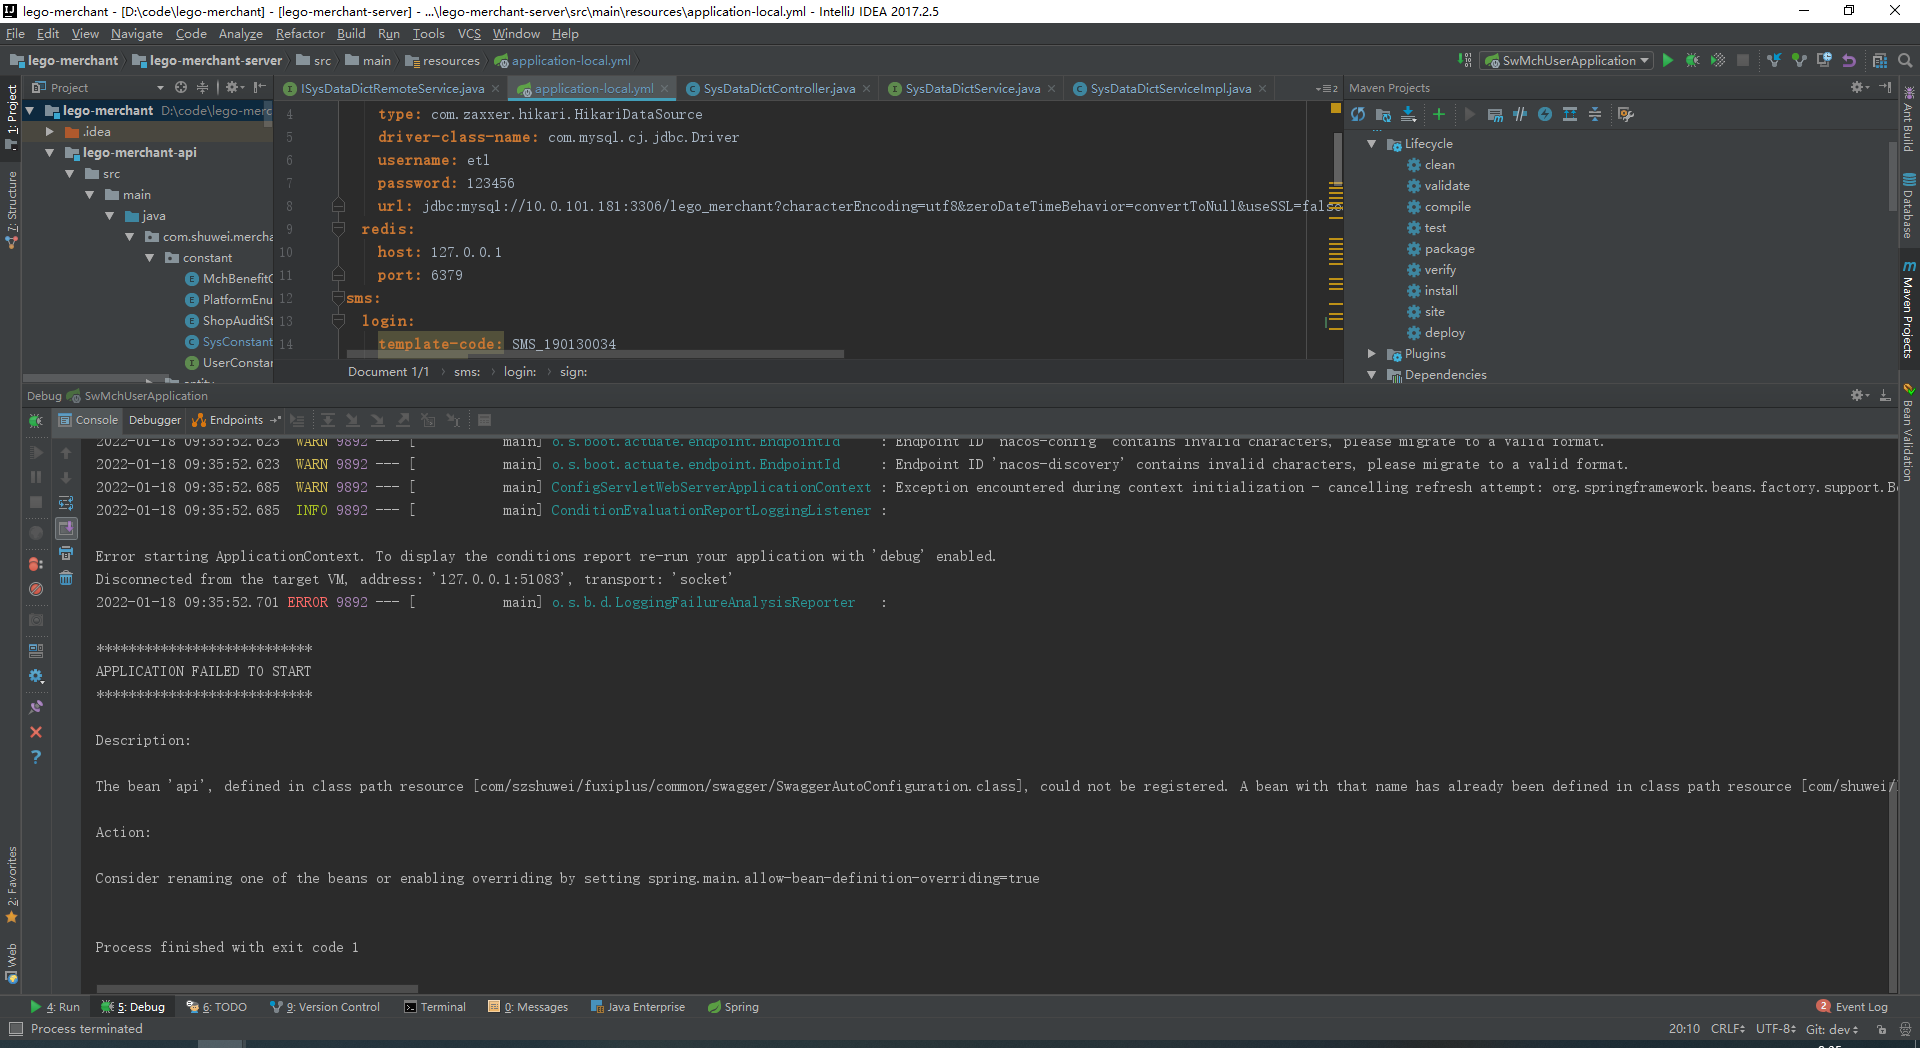
Task: Collapse all nodes in Maven Projects
Action: coord(1595,114)
